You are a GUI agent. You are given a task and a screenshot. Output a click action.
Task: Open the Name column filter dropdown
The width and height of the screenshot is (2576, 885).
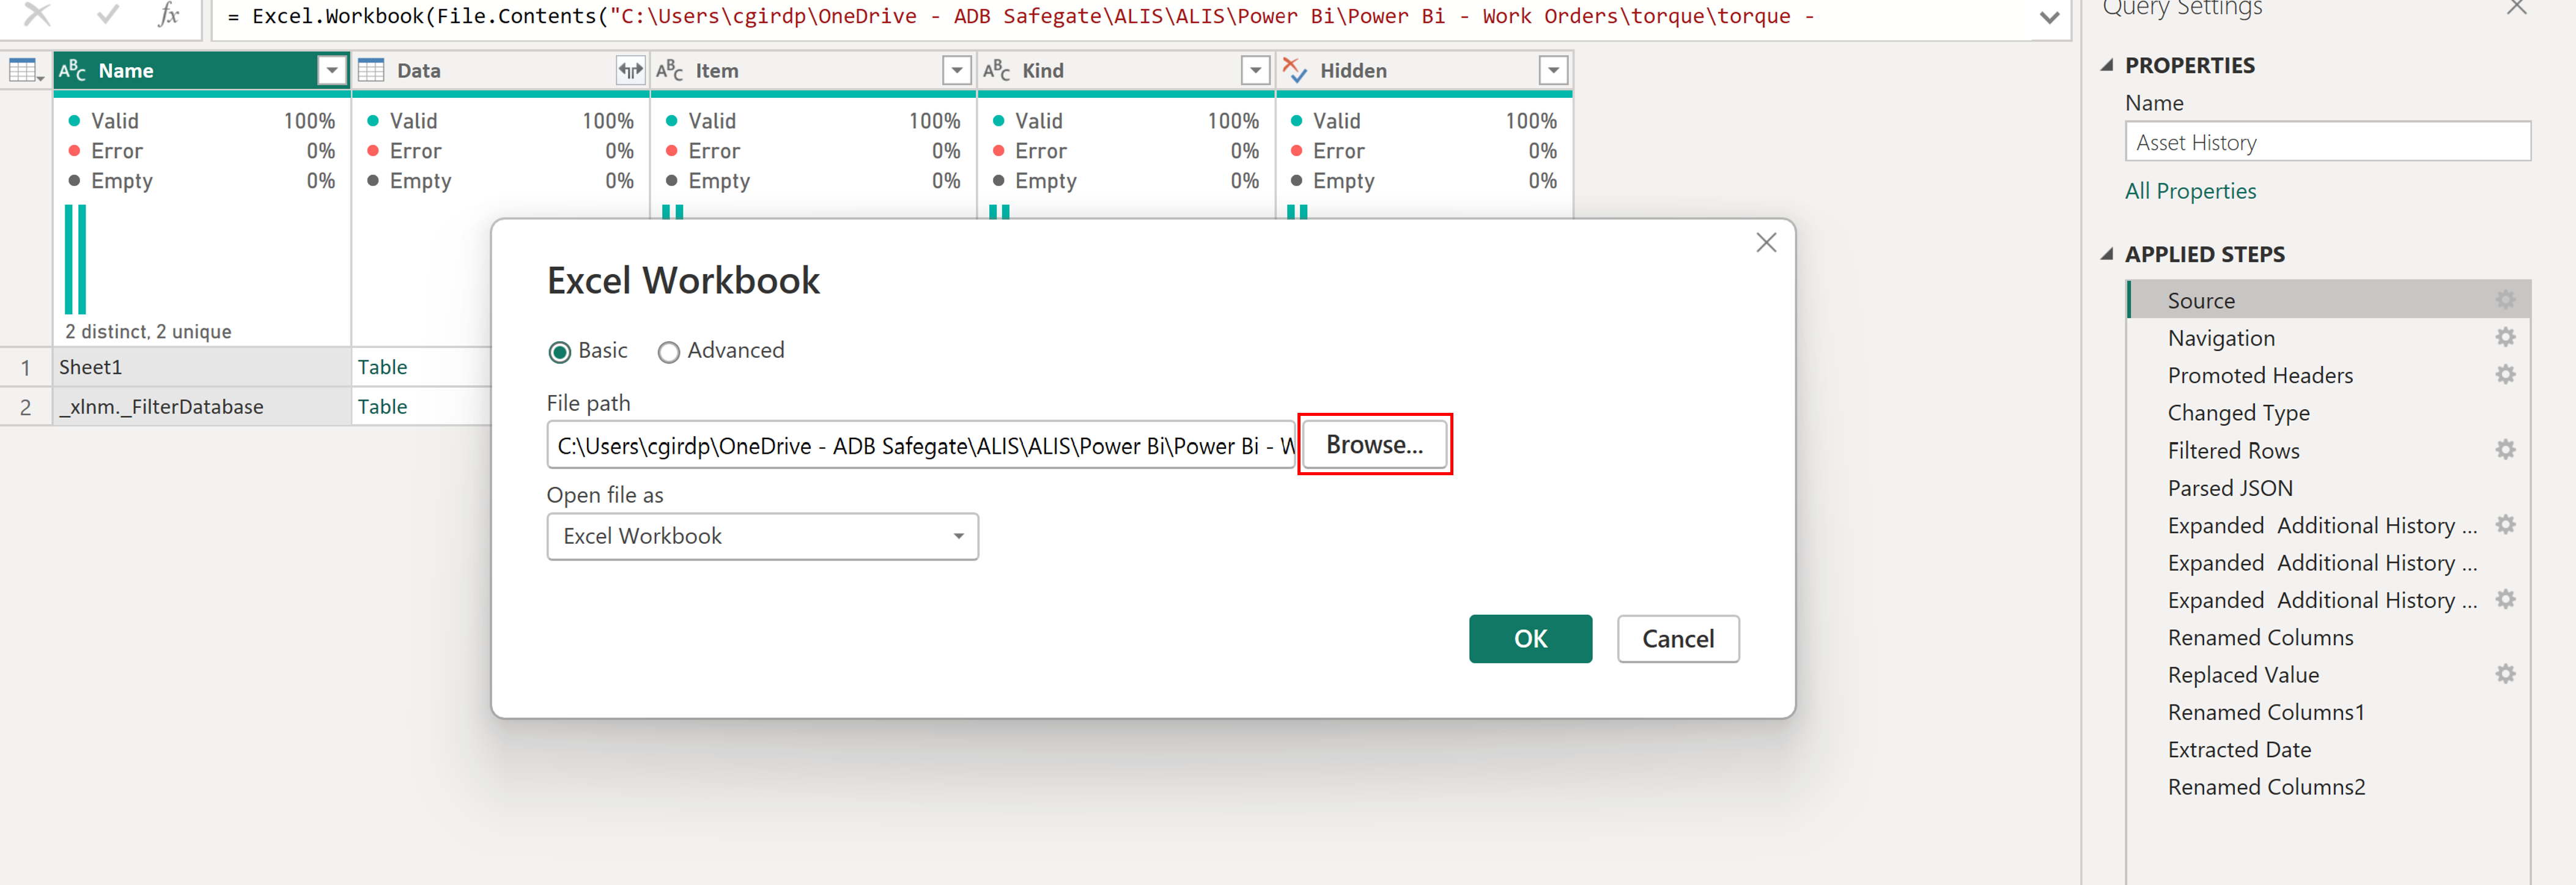332,71
